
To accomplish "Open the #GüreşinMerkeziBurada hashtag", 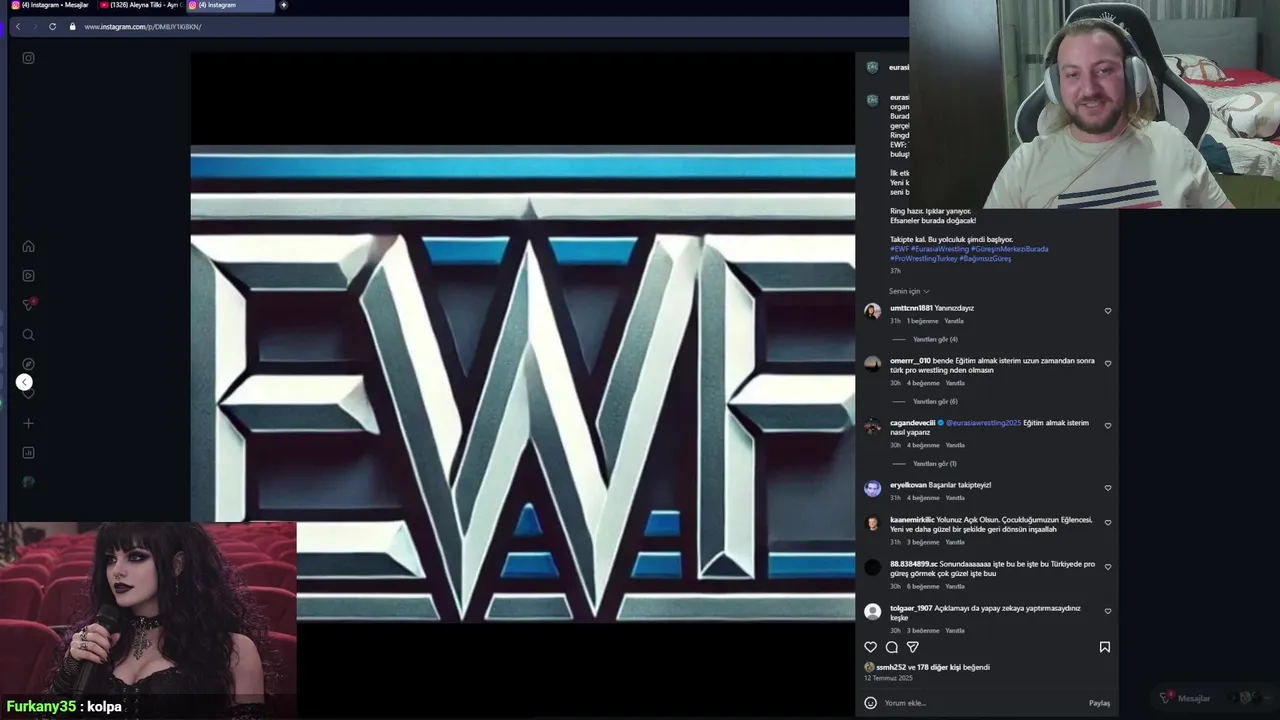I will pos(1010,249).
